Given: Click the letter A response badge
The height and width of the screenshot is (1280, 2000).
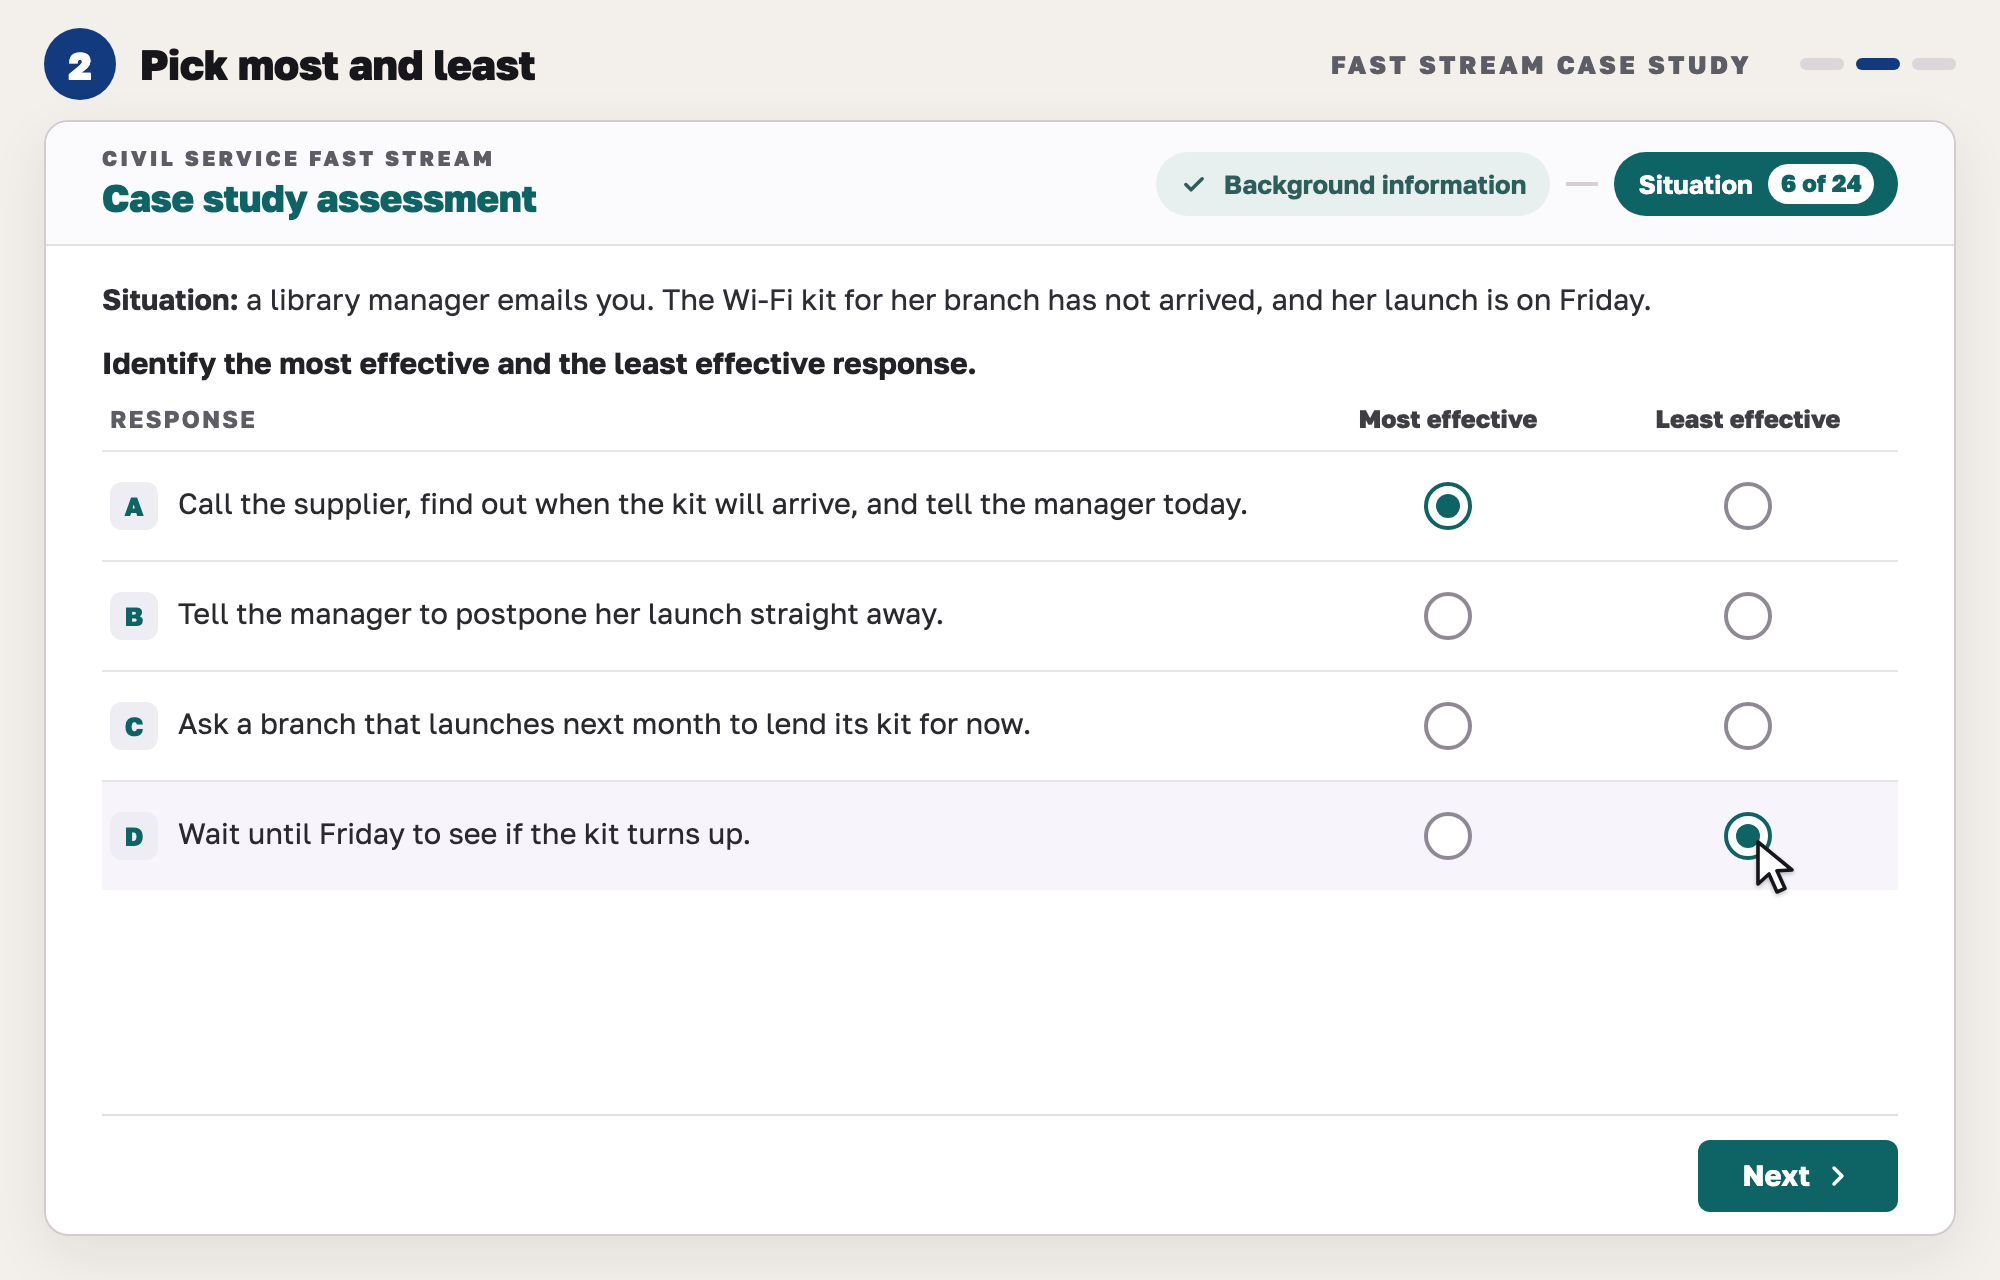Looking at the screenshot, I should coord(134,506).
